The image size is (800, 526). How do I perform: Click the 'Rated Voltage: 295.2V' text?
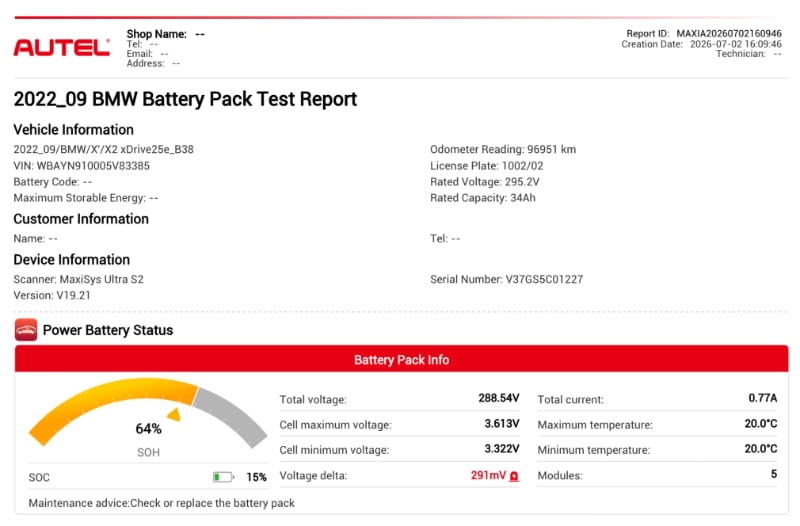point(485,182)
